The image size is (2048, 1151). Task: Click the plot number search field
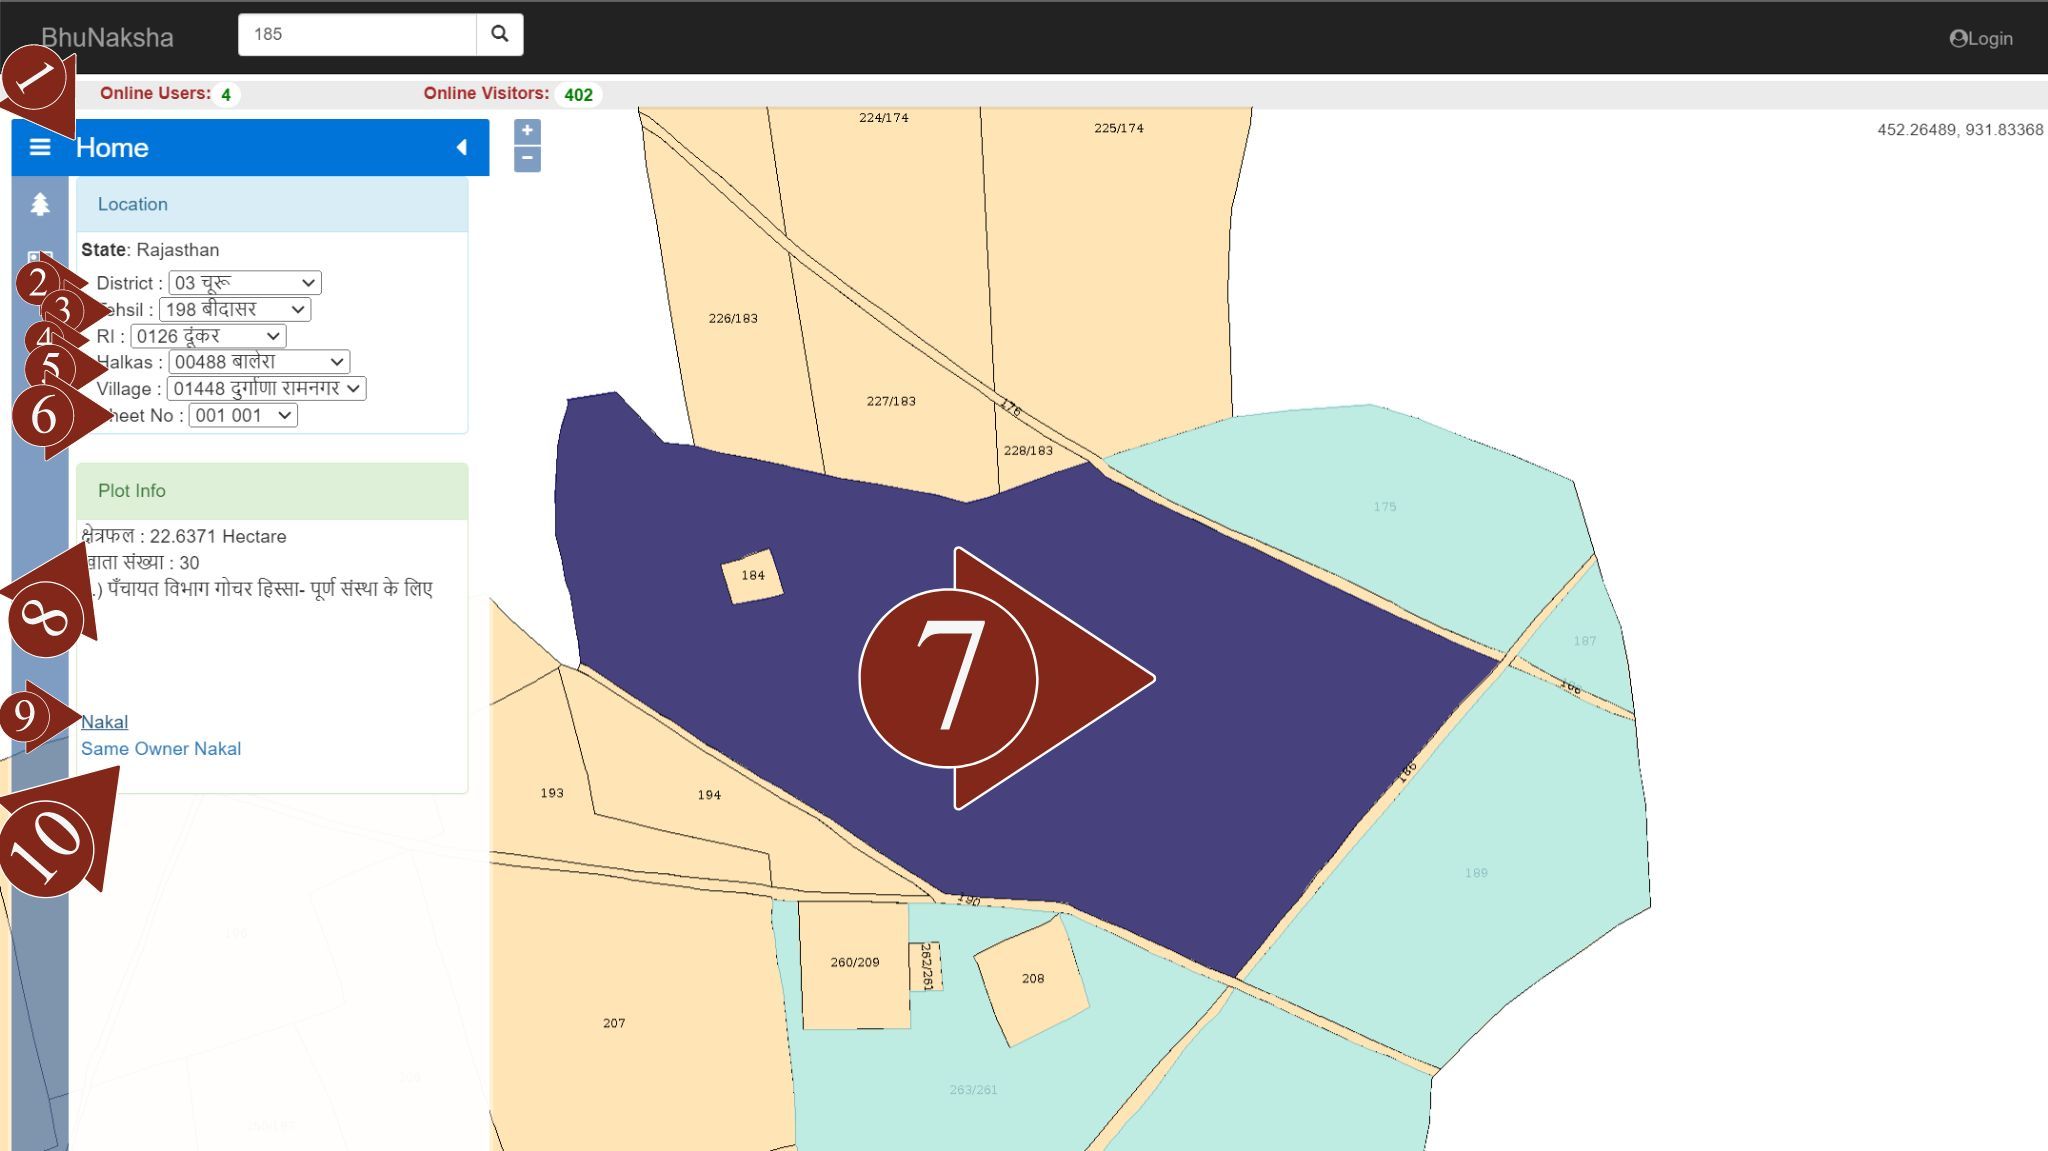pos(357,35)
